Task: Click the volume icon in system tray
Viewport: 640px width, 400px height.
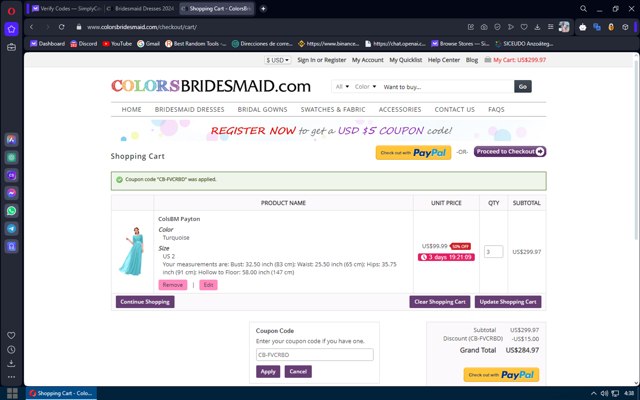Action: (x=604, y=393)
